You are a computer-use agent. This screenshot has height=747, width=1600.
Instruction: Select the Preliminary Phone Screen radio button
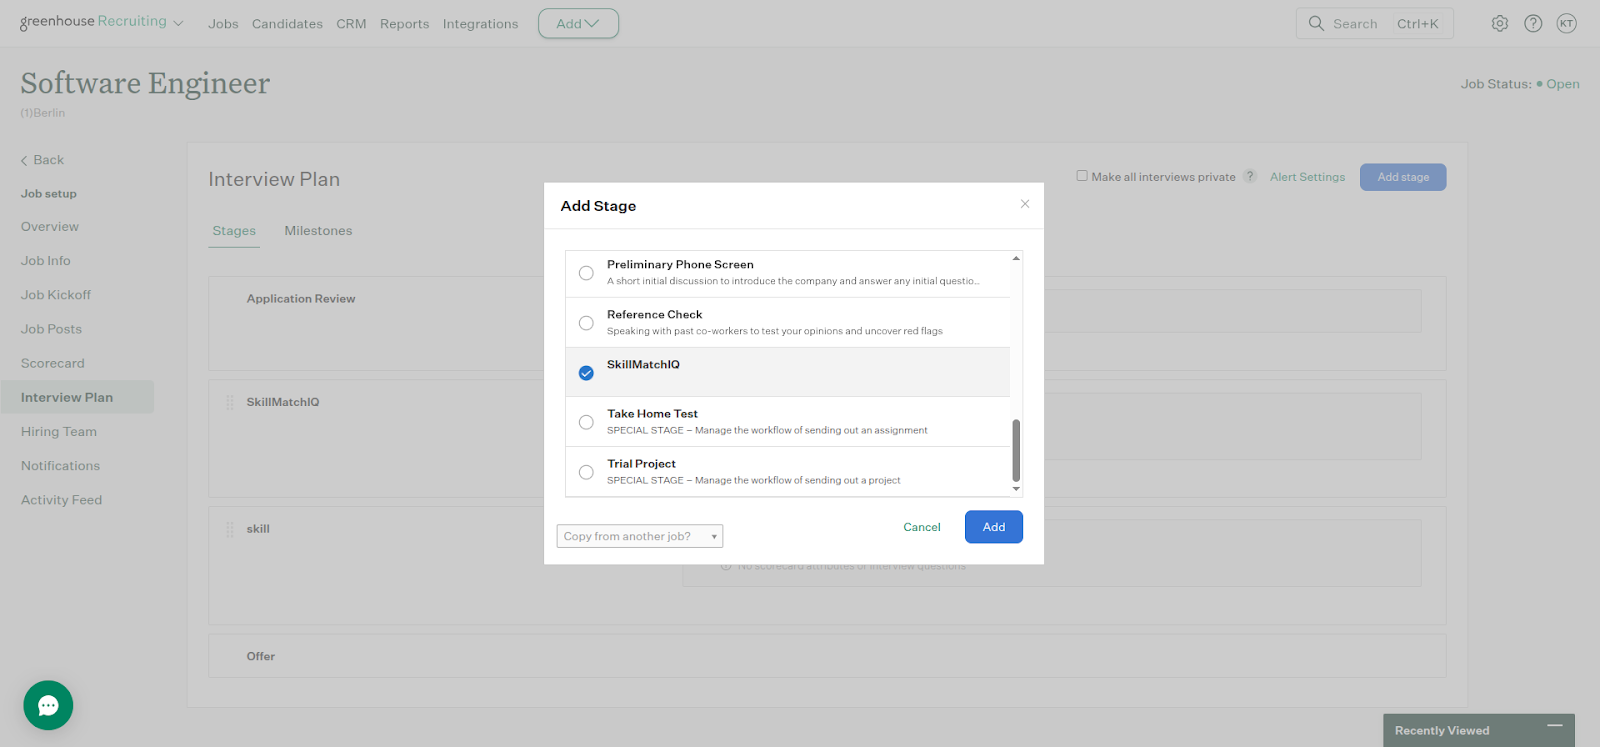click(586, 273)
